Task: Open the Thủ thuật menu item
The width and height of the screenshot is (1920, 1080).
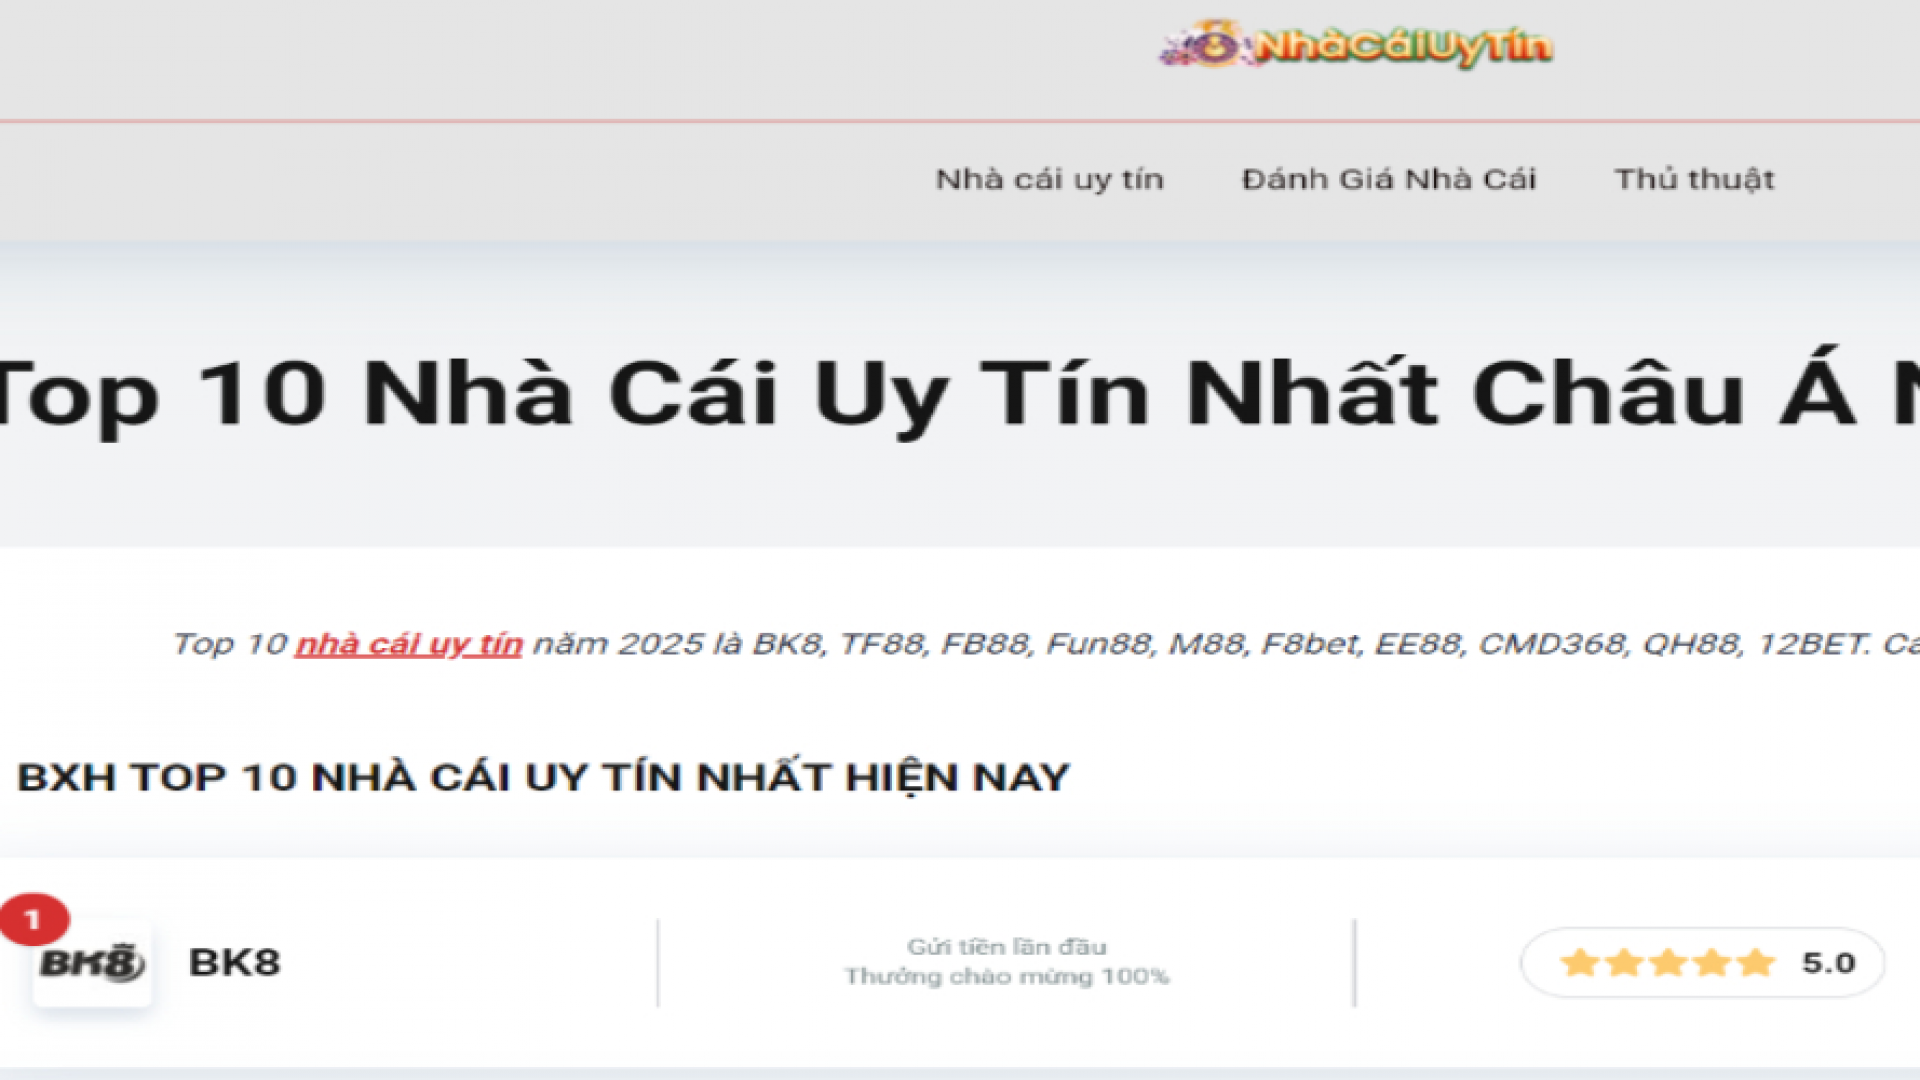Action: 1694,179
